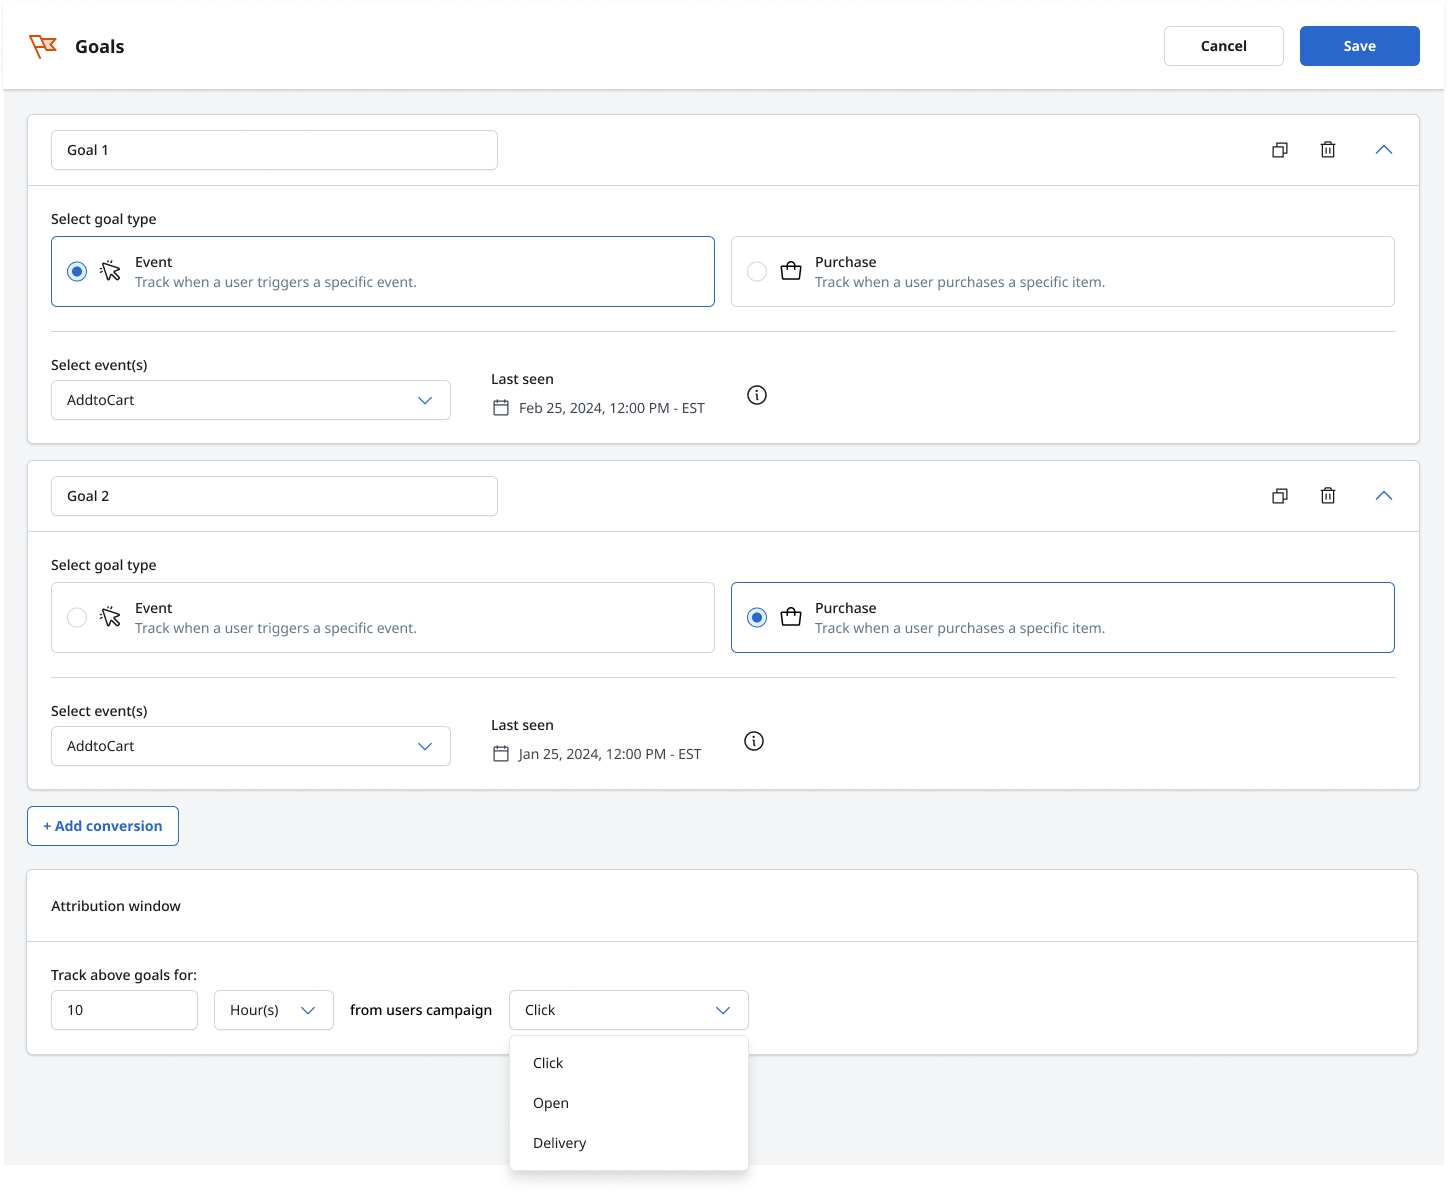Viewport: 1447px width, 1193px height.
Task: Click the info icon beside Feb 25 last seen
Action: (757, 395)
